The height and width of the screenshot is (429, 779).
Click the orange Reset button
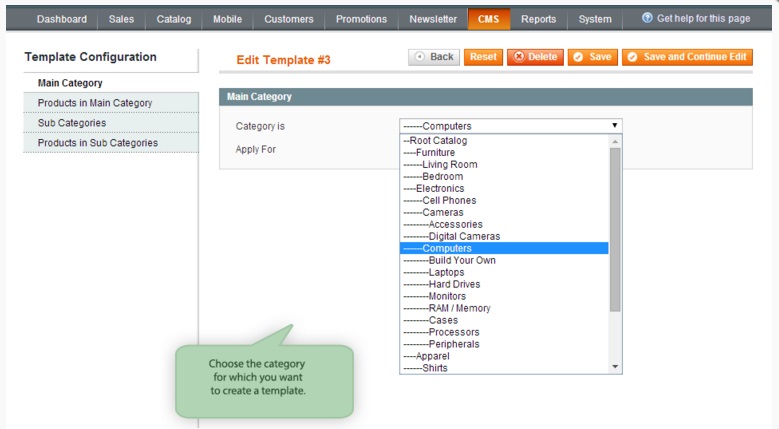(x=483, y=57)
